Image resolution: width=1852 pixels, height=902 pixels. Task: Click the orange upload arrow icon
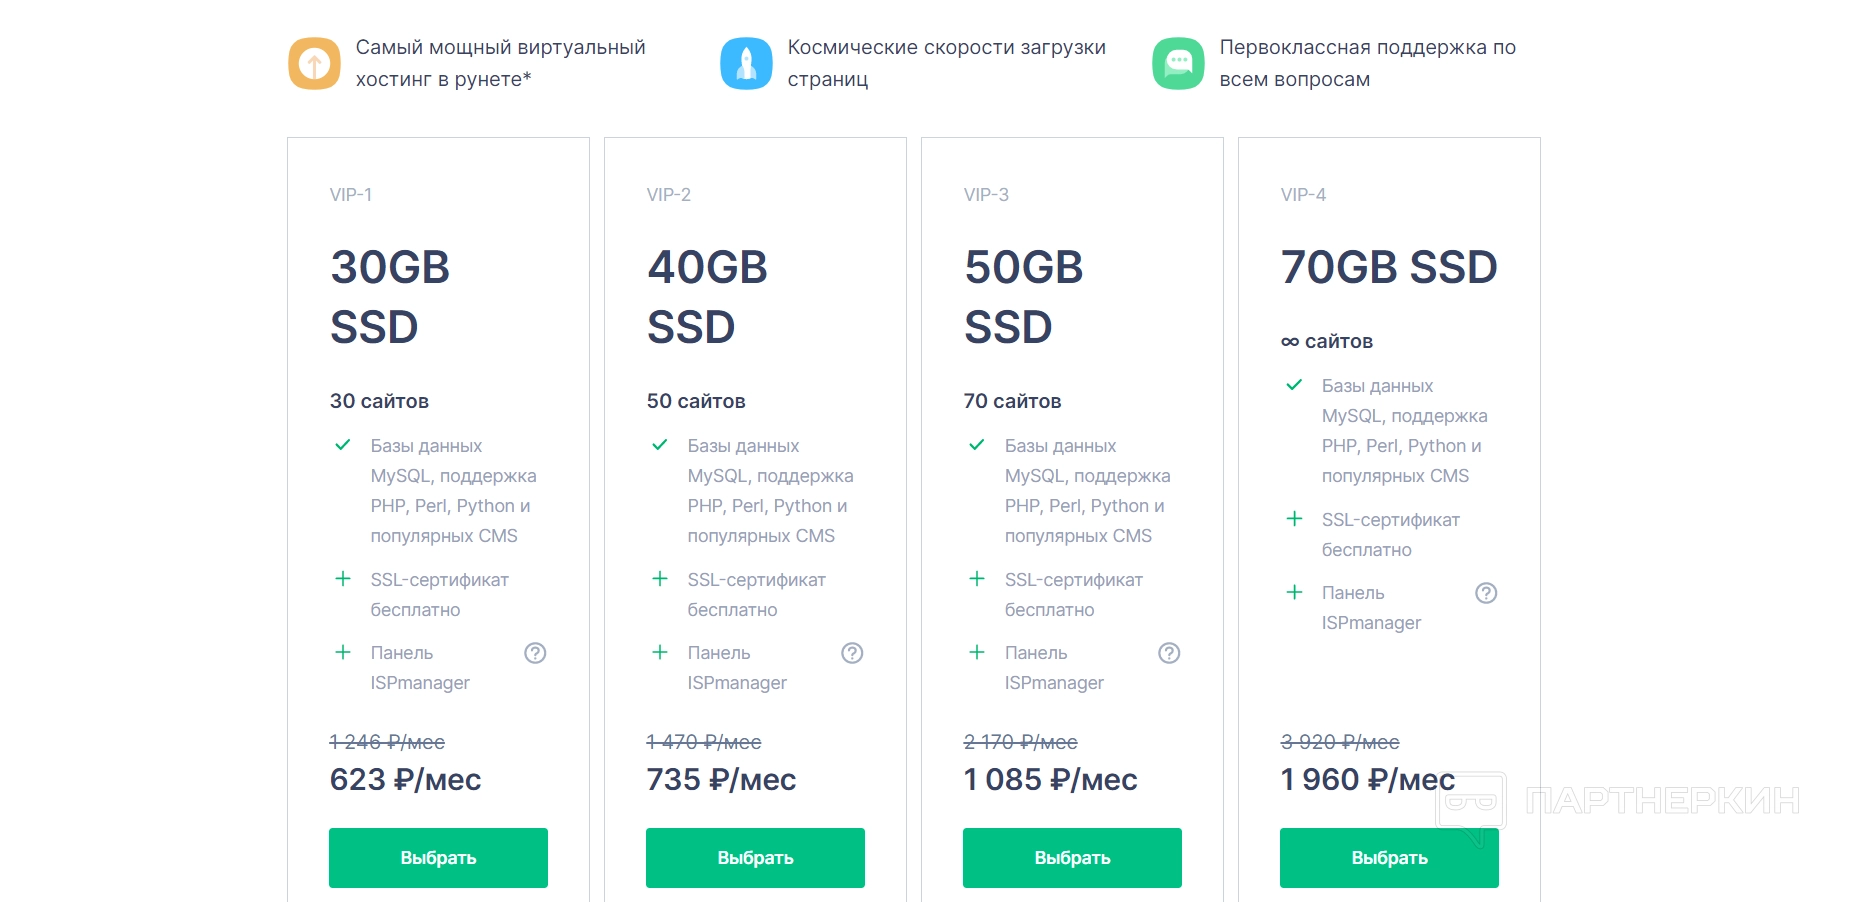314,63
